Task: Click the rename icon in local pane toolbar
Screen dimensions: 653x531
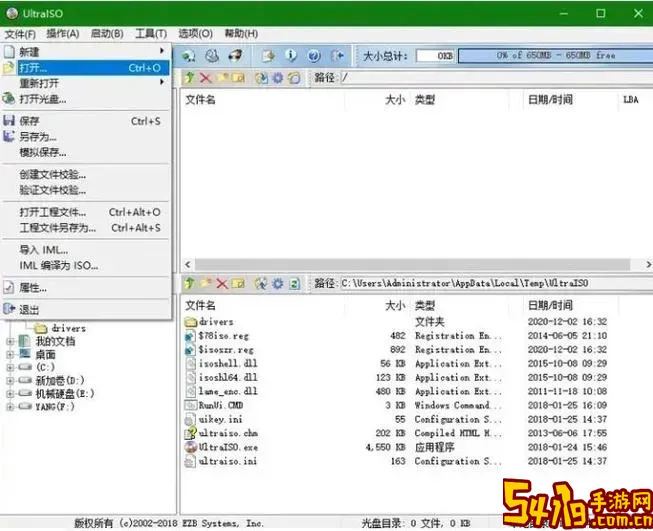Action: 238,284
